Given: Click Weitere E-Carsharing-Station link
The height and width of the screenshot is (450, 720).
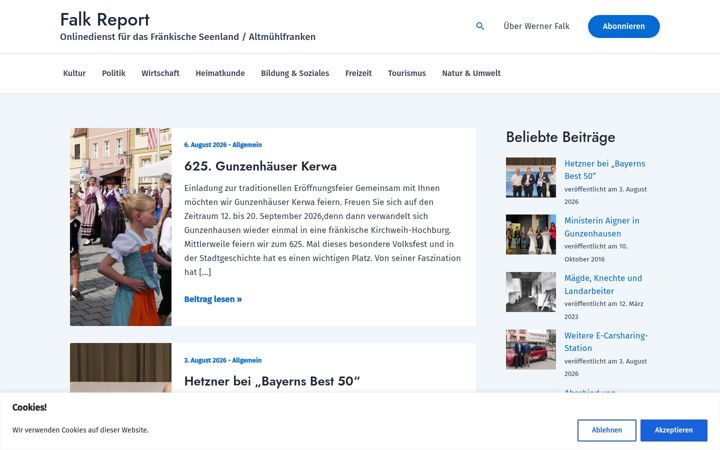Looking at the screenshot, I should [x=606, y=342].
